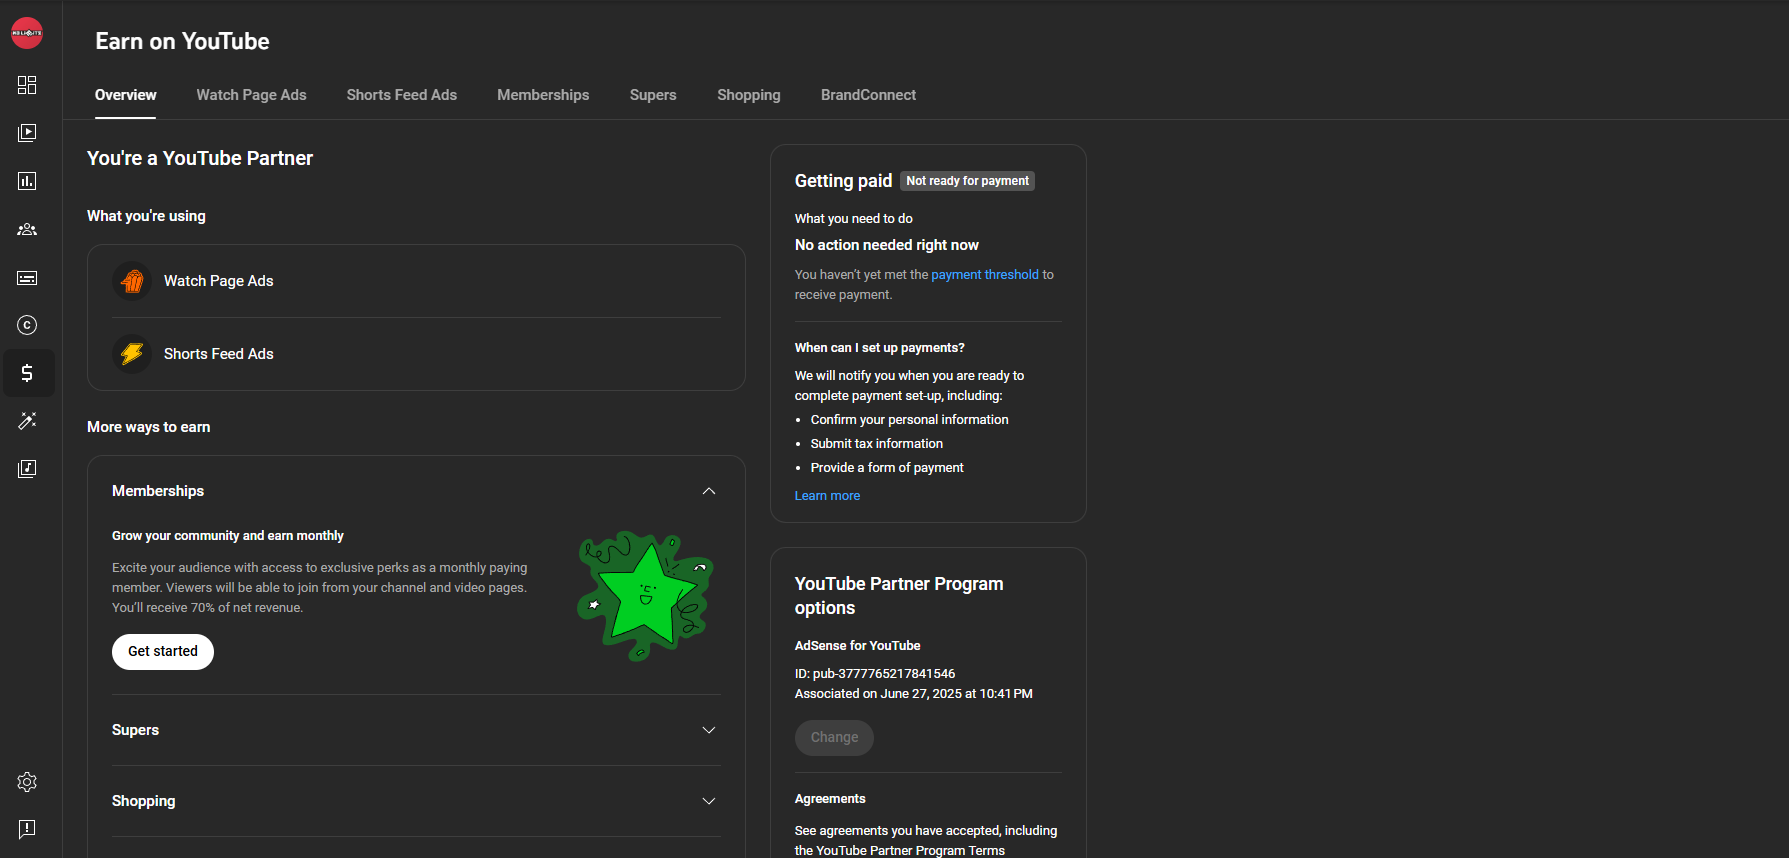Go to the Shopping tab
The width and height of the screenshot is (1789, 858).
[x=749, y=95]
